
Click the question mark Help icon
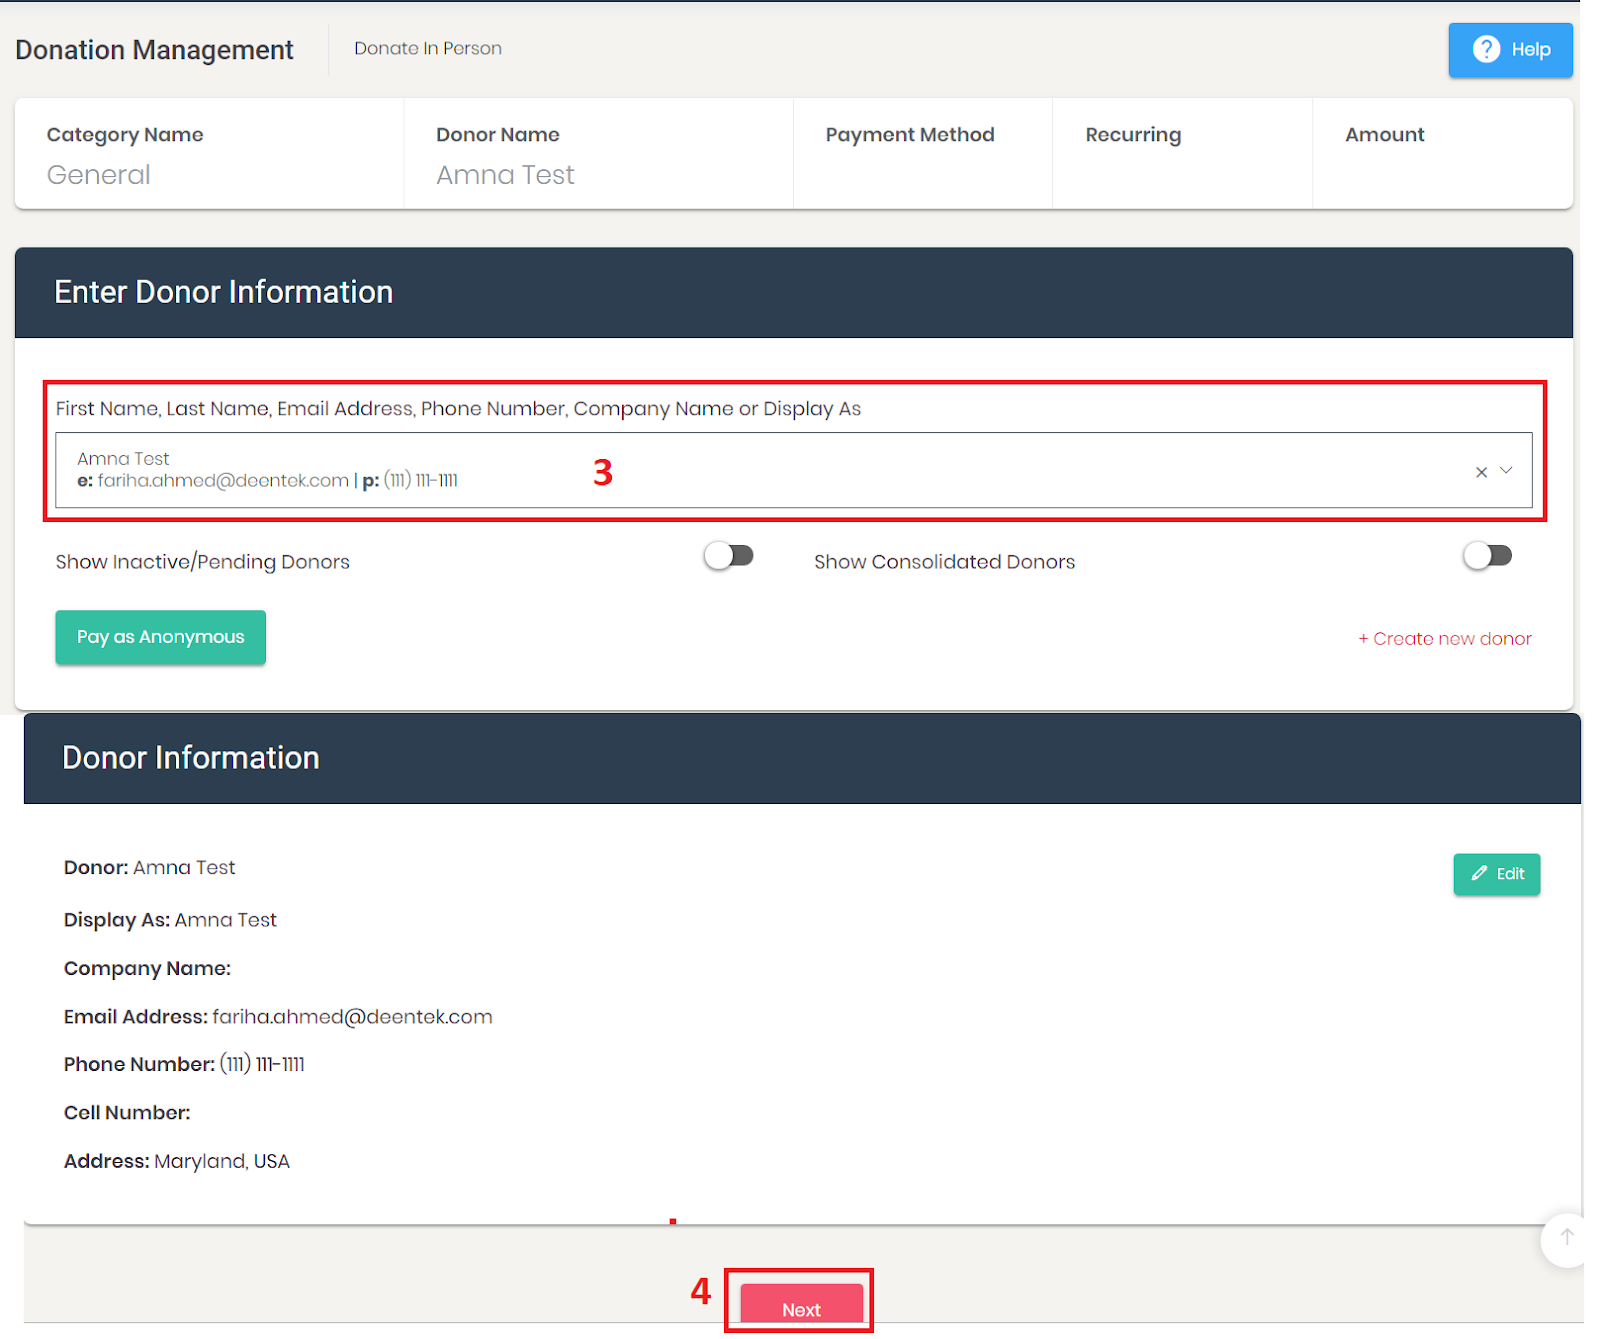pos(1486,49)
